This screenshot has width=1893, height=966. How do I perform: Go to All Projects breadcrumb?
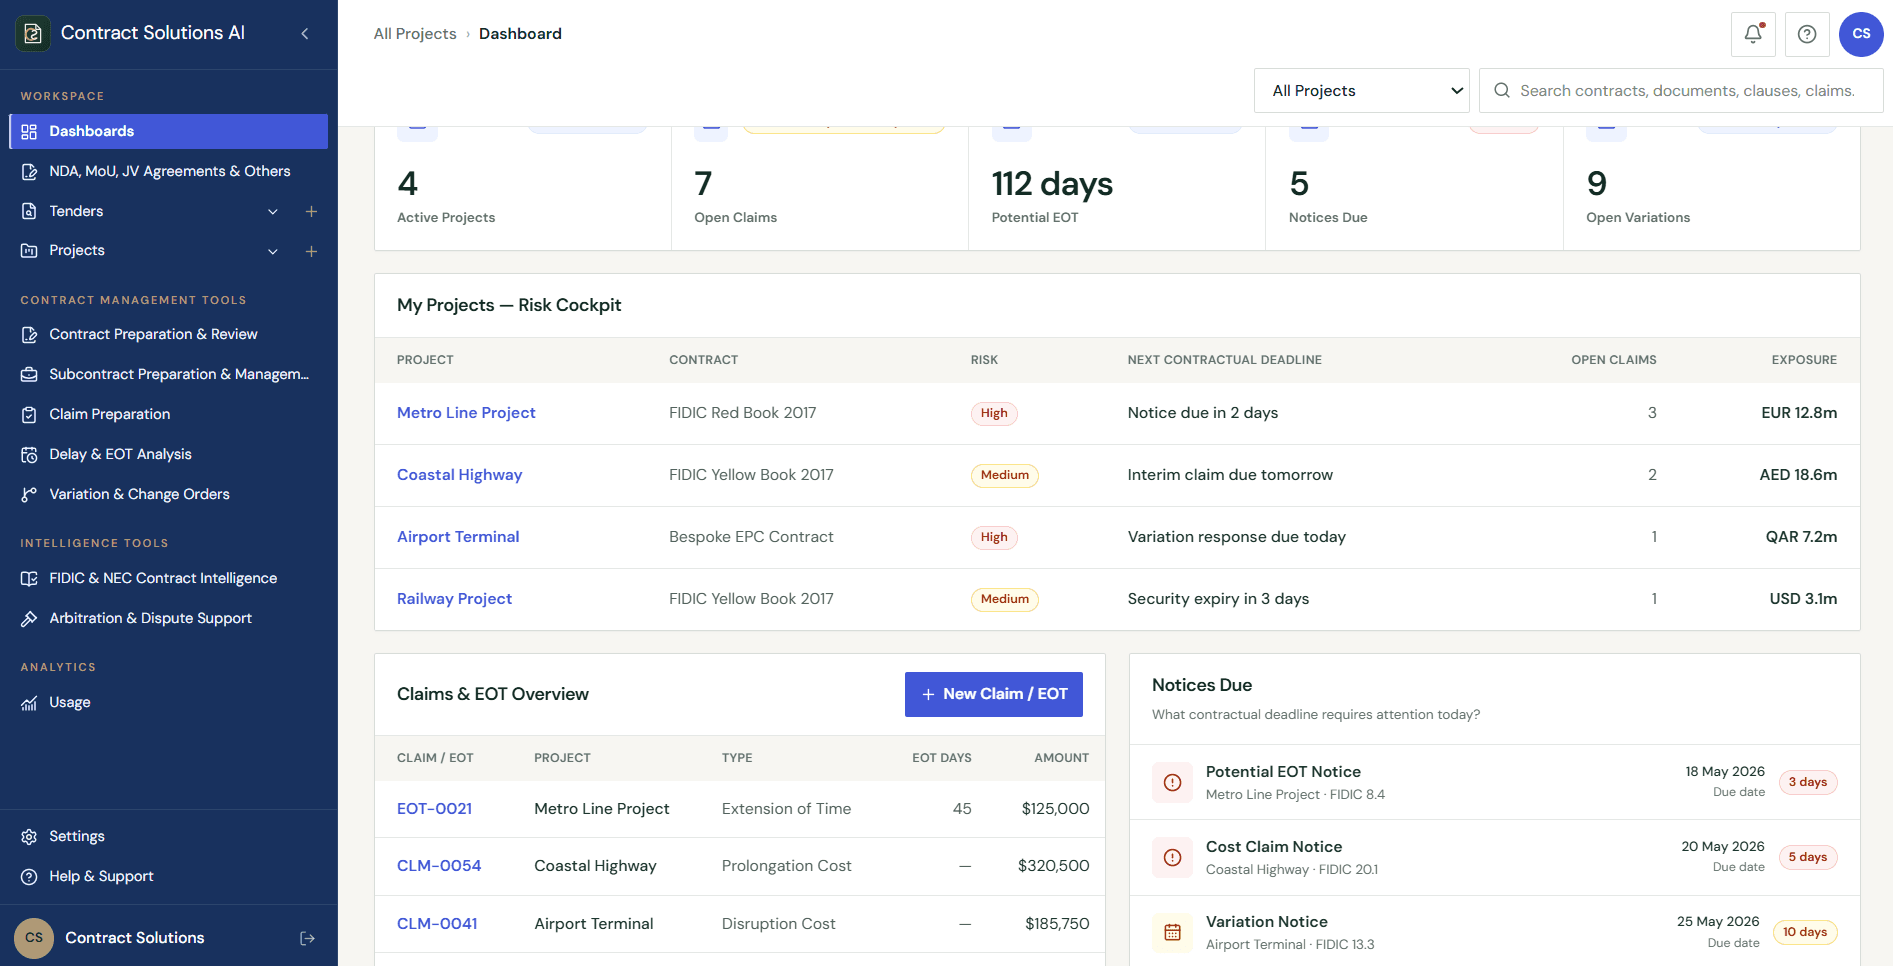[415, 34]
